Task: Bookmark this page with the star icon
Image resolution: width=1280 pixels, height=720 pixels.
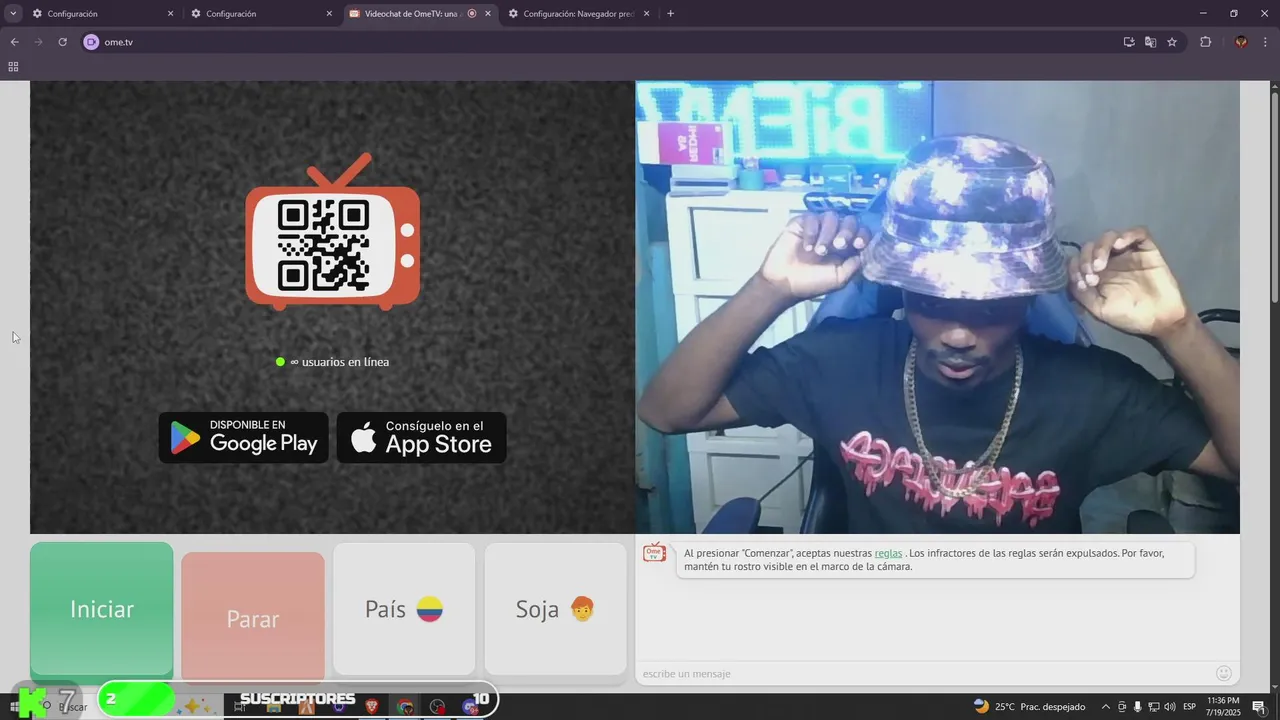Action: 1172,42
